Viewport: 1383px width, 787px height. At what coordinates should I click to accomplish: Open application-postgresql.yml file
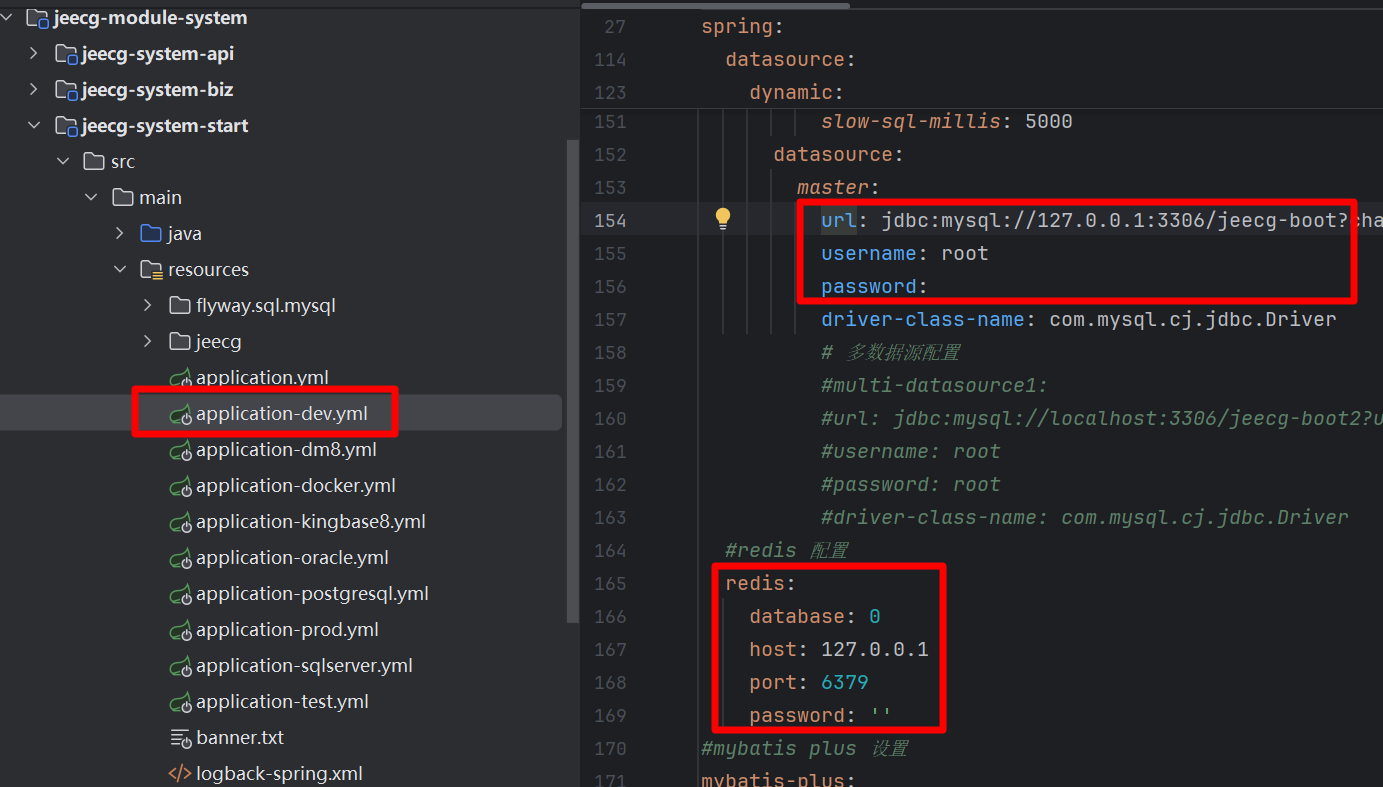tap(312, 594)
